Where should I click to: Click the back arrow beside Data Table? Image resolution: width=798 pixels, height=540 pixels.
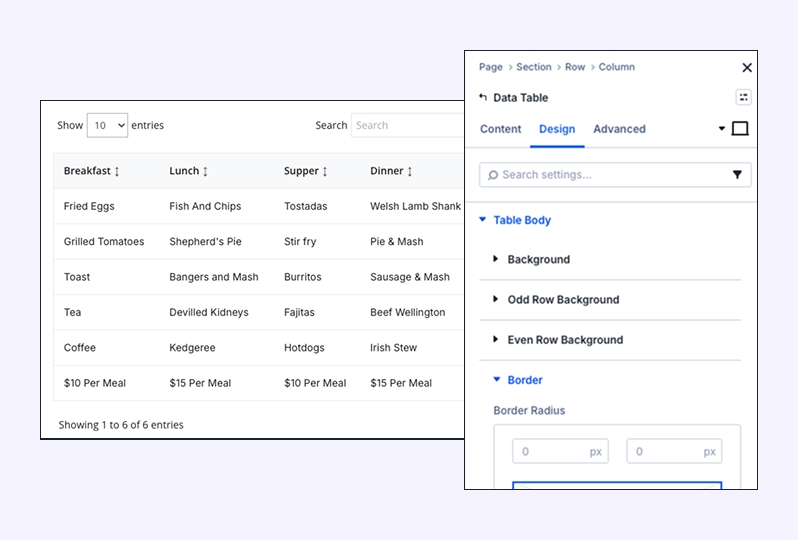pos(483,98)
